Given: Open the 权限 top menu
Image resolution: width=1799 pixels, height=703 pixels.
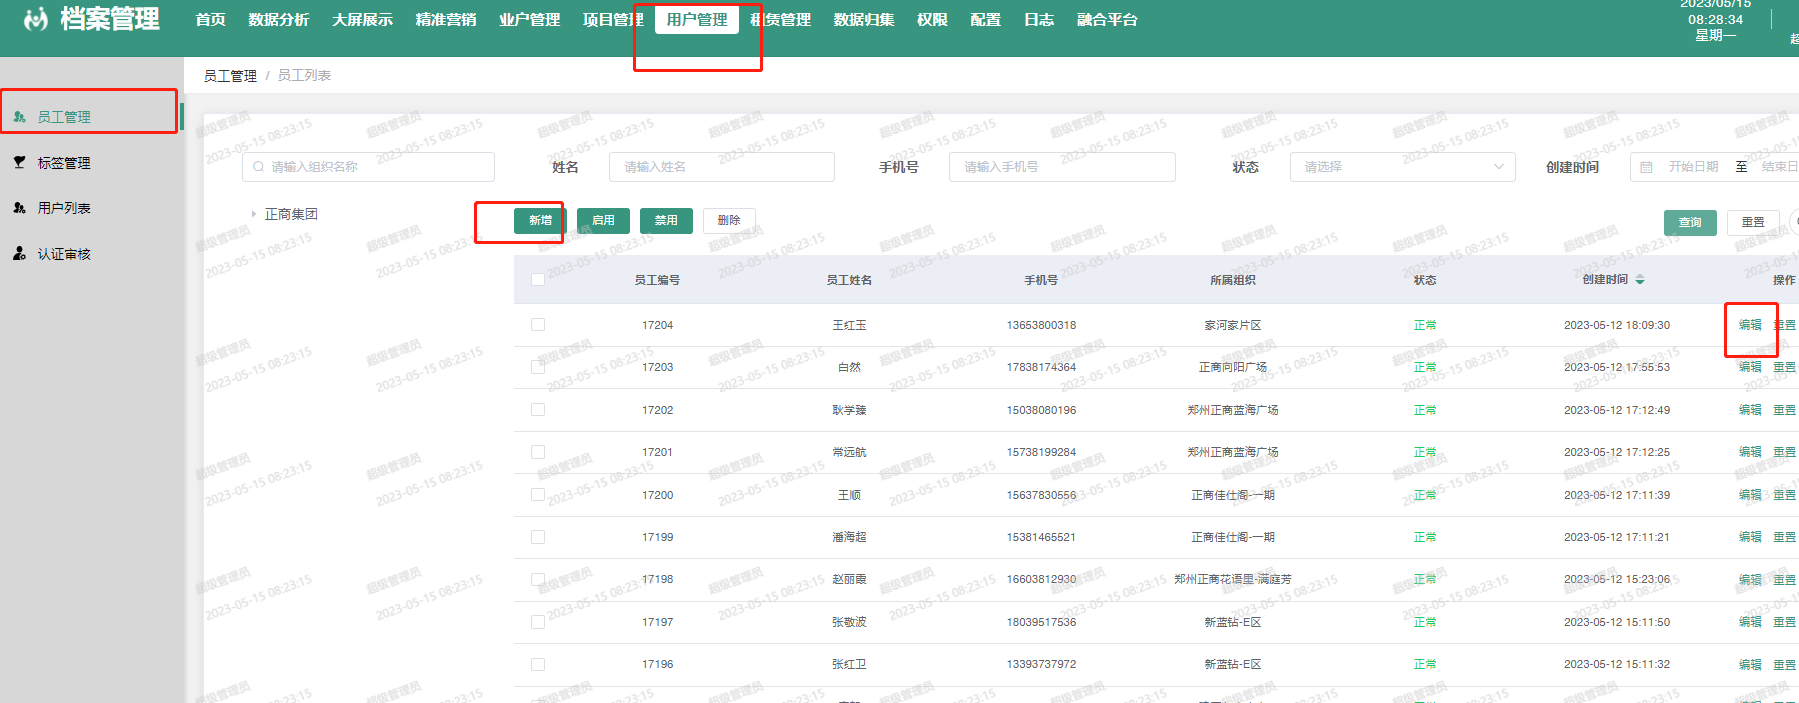Looking at the screenshot, I should pyautogui.click(x=932, y=20).
